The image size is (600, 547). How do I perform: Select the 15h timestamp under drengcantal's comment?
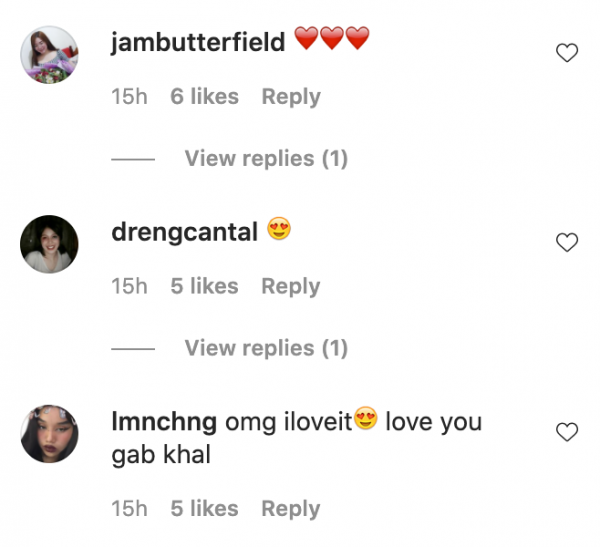[129, 286]
